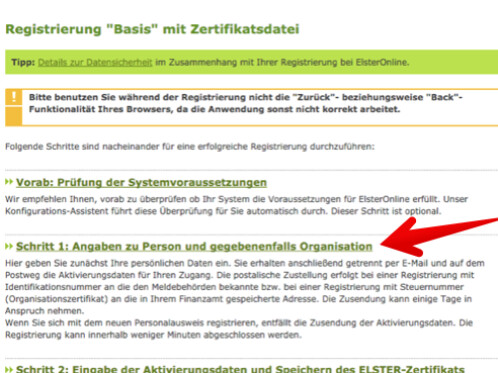The height and width of the screenshot is (373, 498).
Task: Click heading 'Registrierung "Basis" mit Zertifikatsdatei'
Action: tap(152, 29)
